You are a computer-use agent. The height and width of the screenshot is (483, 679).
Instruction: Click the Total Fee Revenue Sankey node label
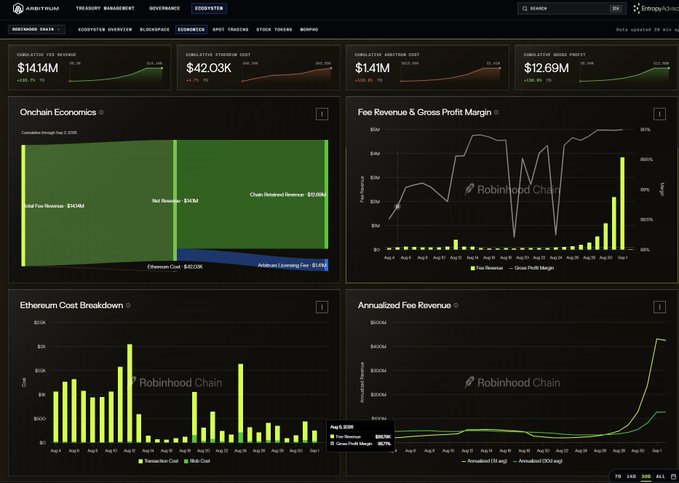55,206
